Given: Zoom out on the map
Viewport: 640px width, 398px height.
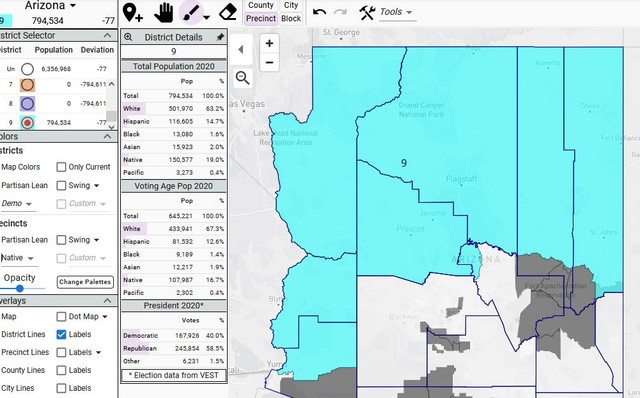Looking at the screenshot, I should [269, 62].
